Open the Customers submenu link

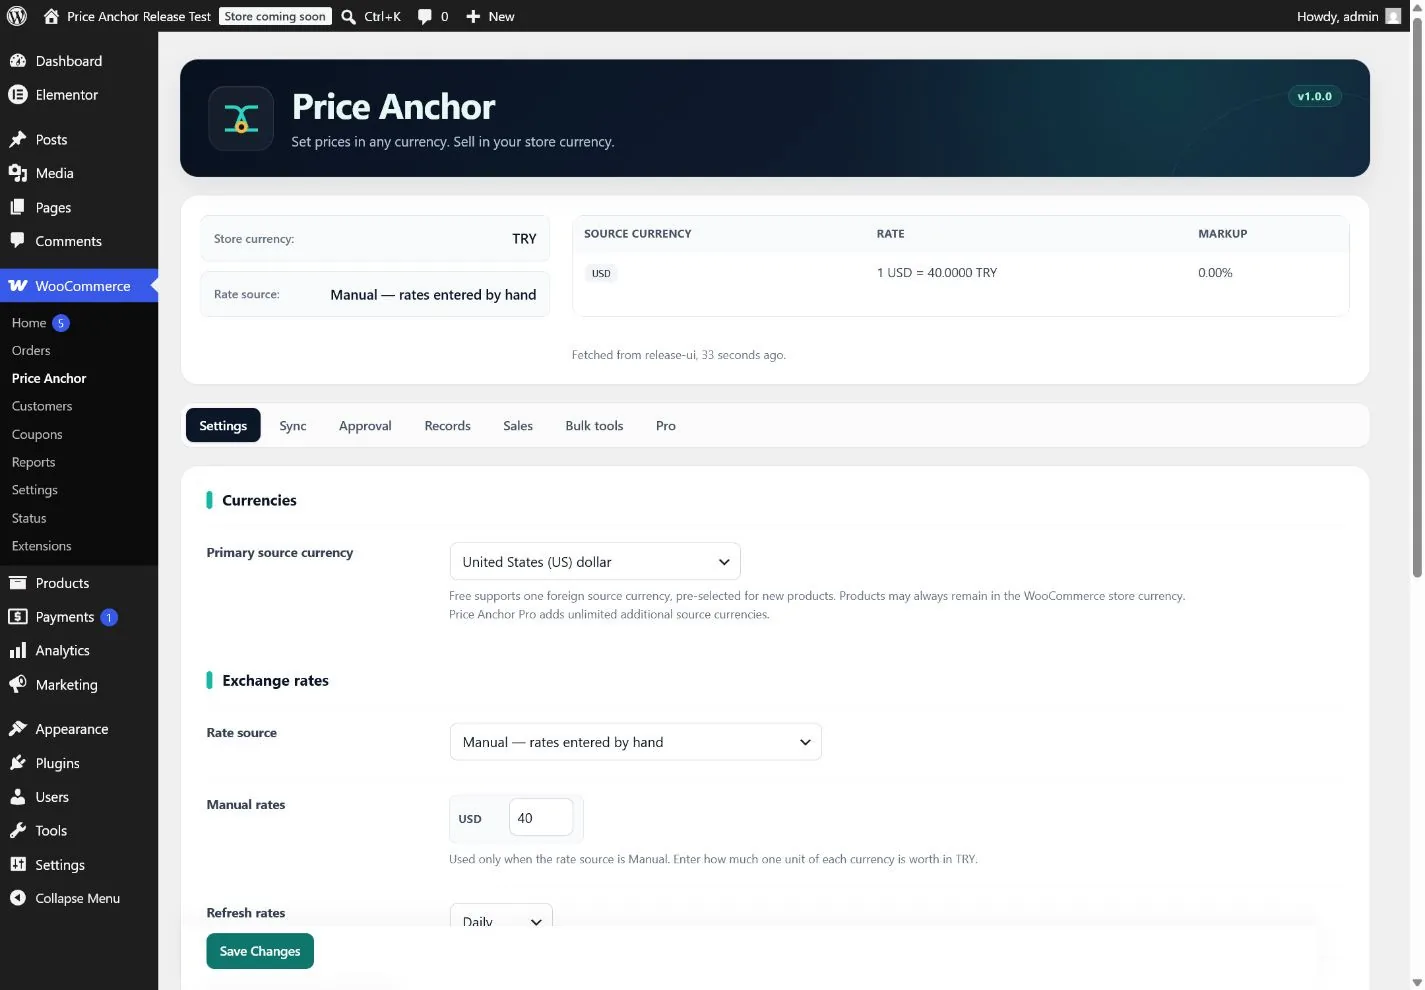coord(42,406)
